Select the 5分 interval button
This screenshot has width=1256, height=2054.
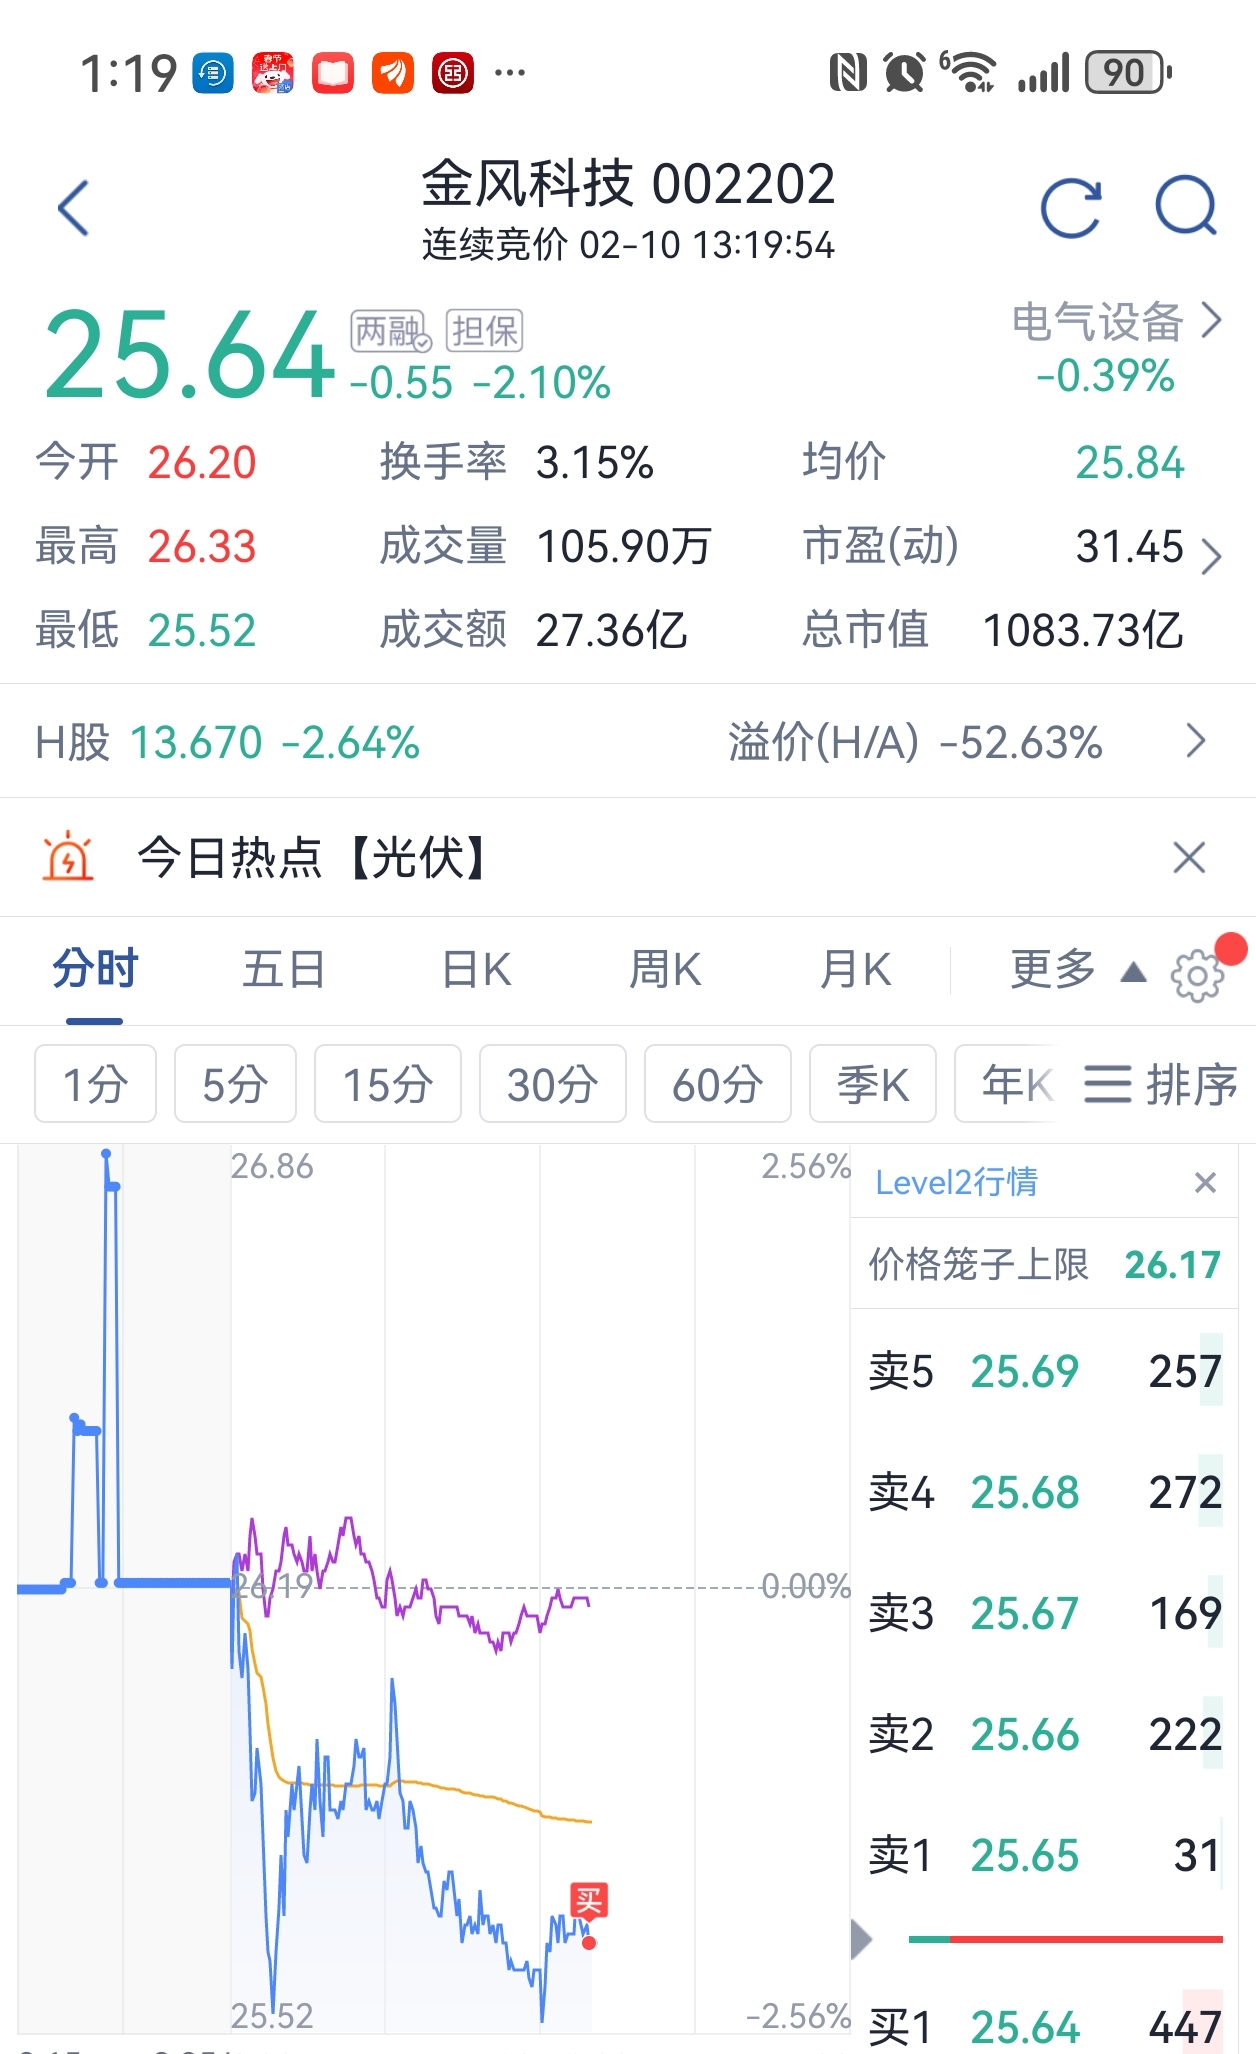click(235, 1084)
